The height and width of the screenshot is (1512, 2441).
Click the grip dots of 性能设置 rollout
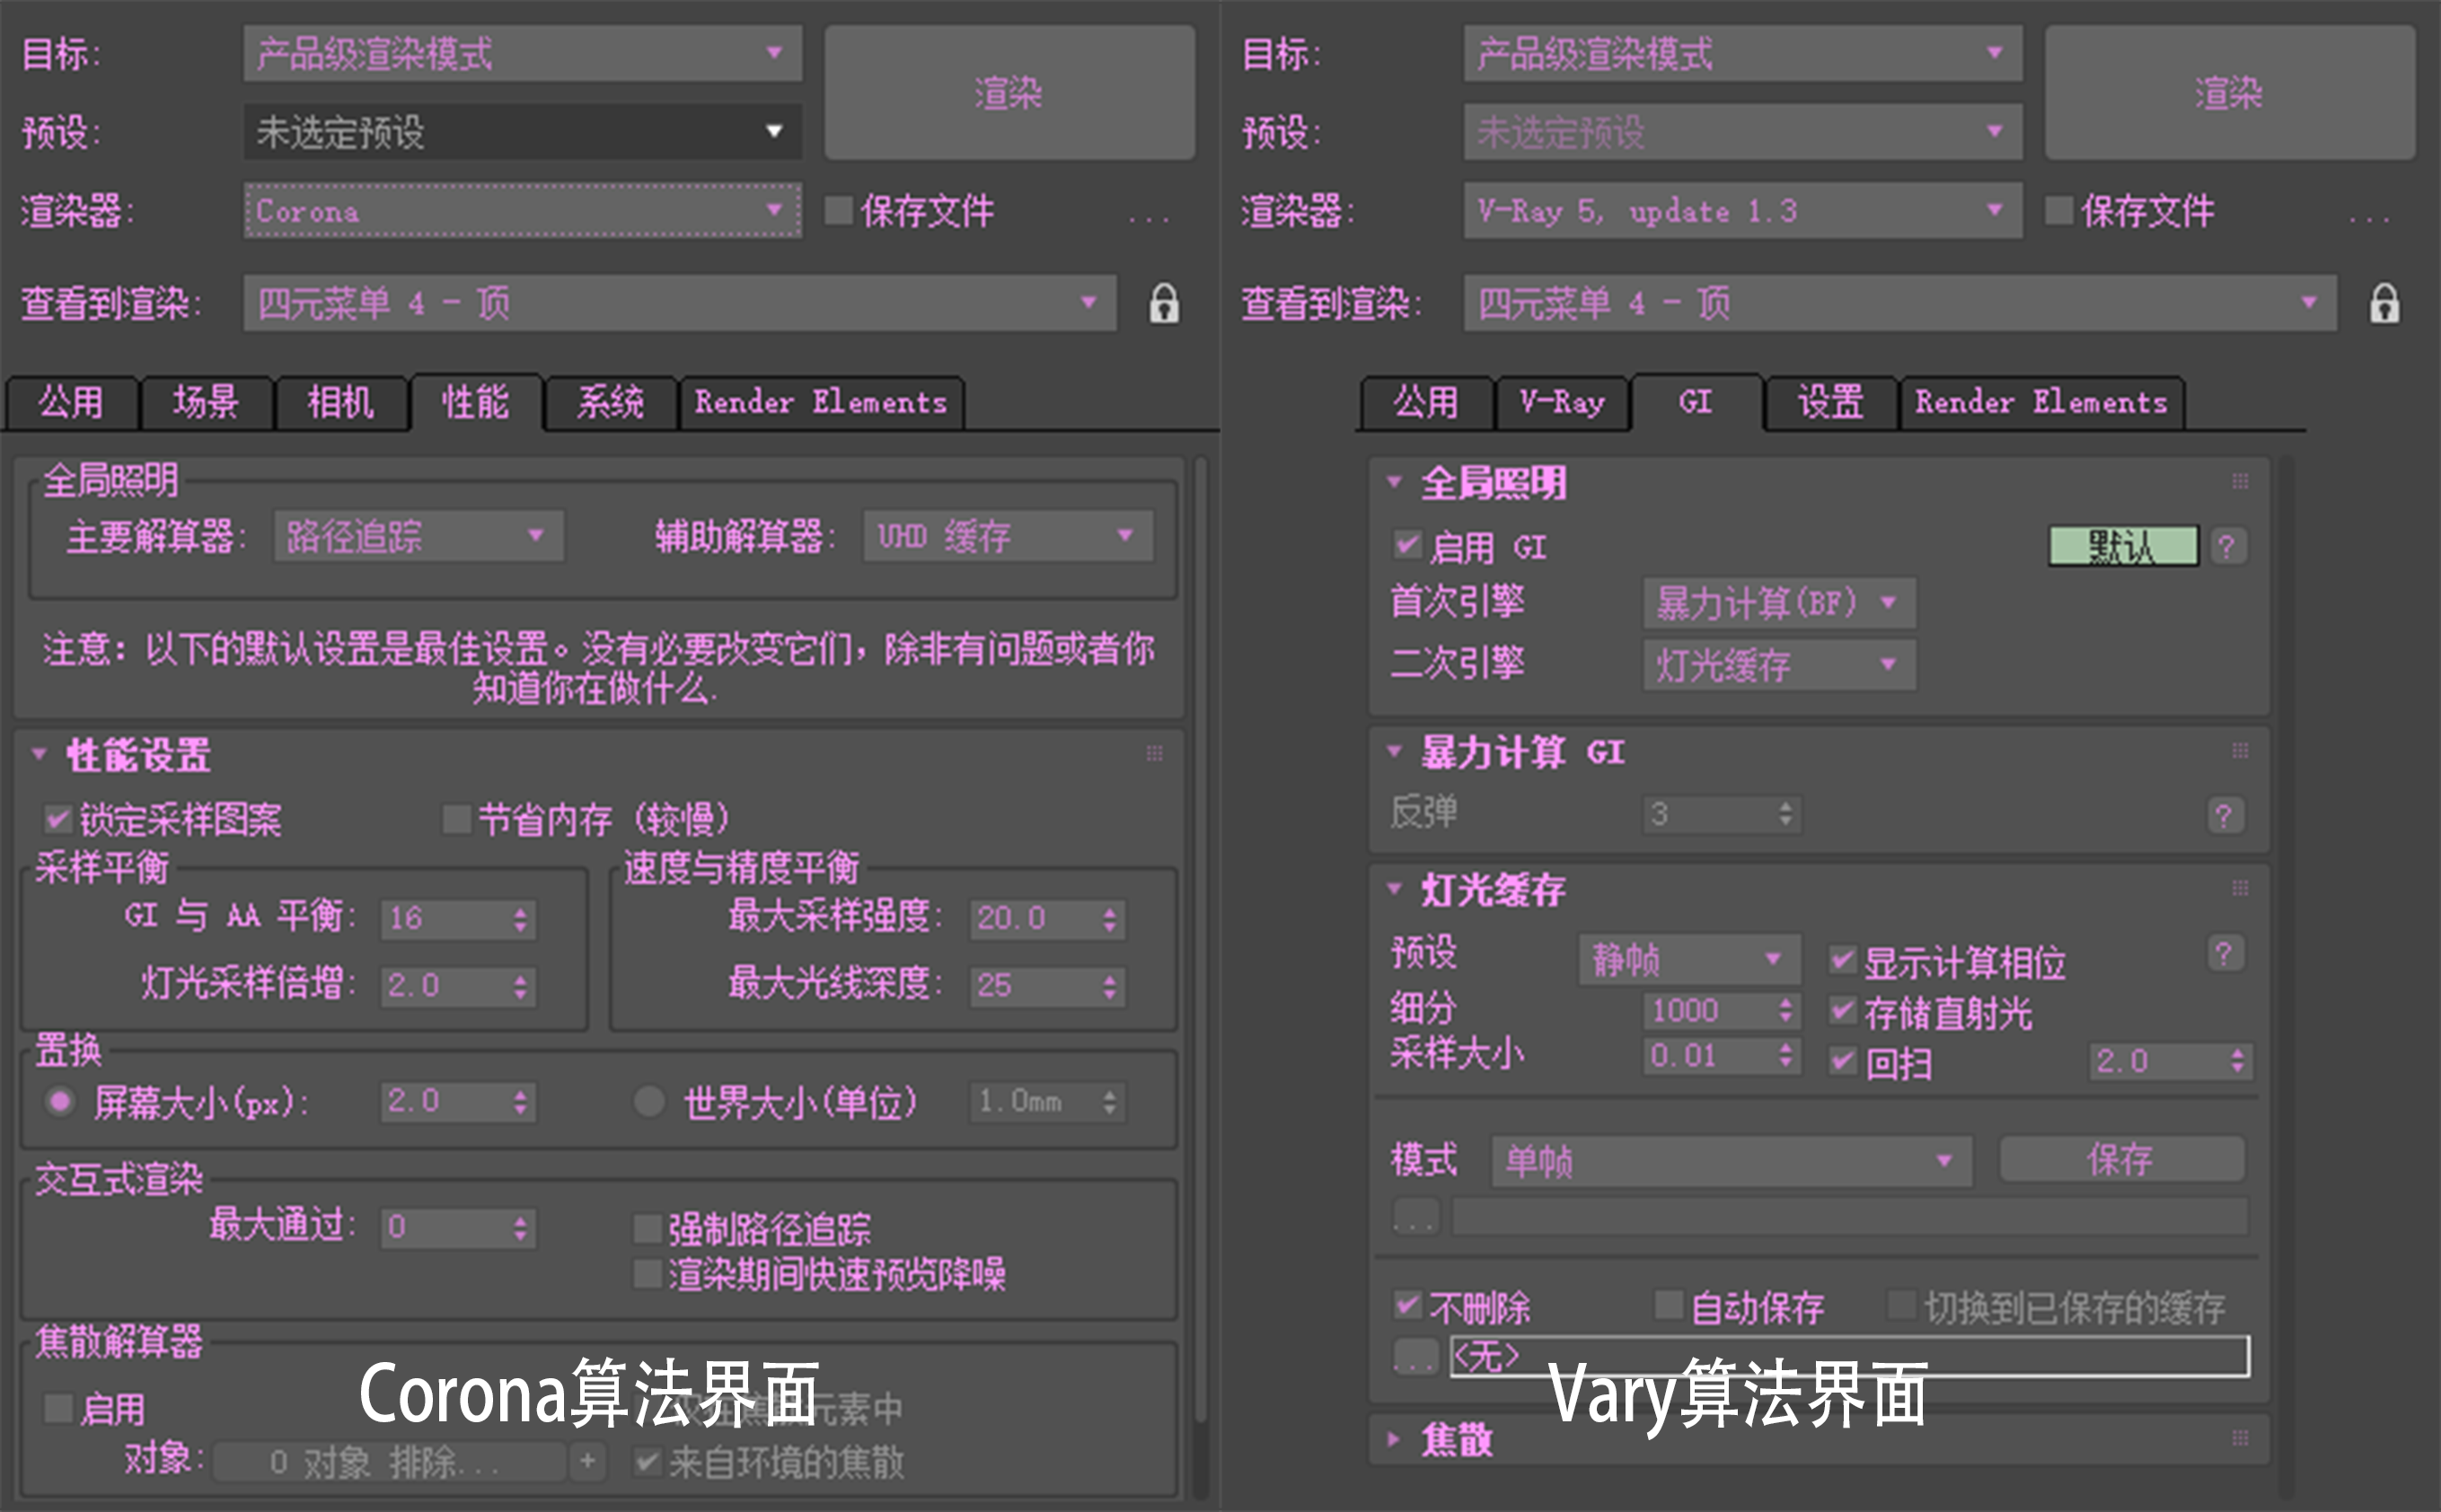(1154, 753)
